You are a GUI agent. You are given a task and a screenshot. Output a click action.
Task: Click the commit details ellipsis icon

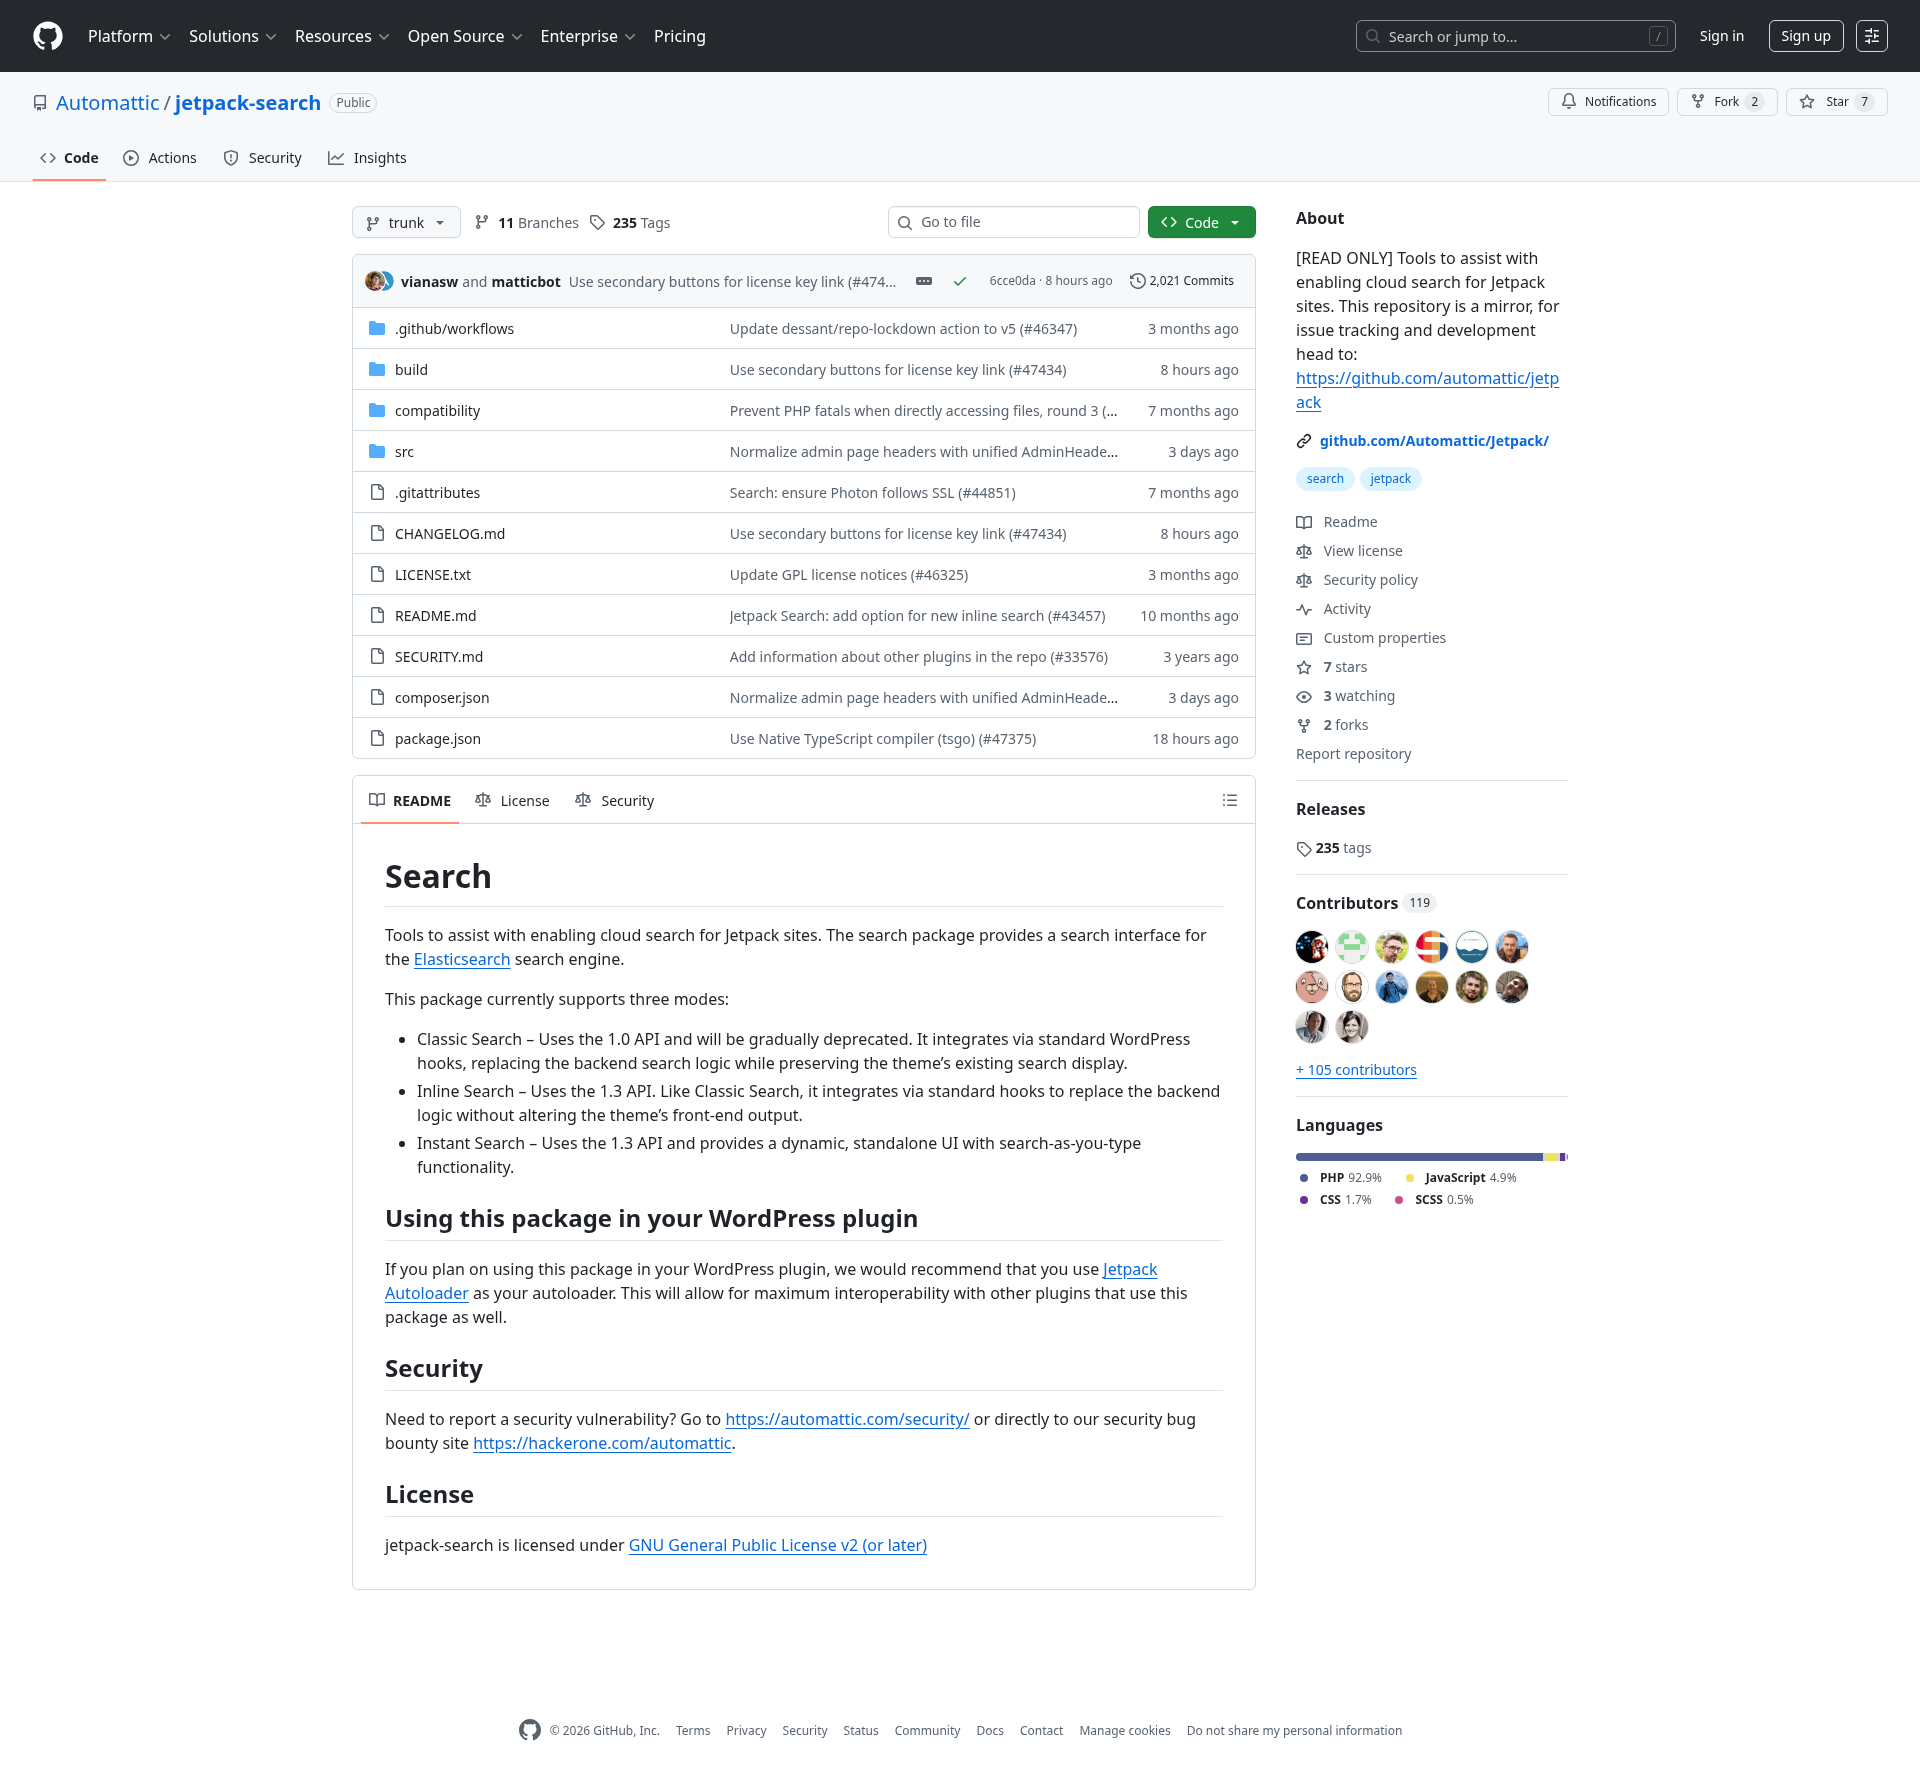(x=924, y=281)
